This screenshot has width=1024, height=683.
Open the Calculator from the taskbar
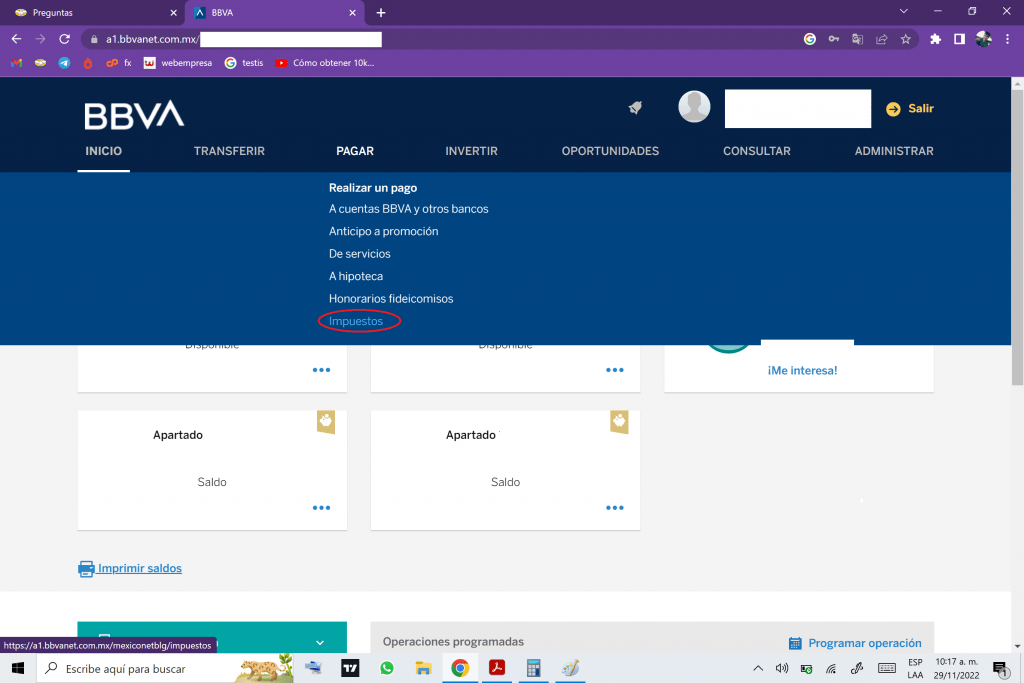pyautogui.click(x=534, y=668)
